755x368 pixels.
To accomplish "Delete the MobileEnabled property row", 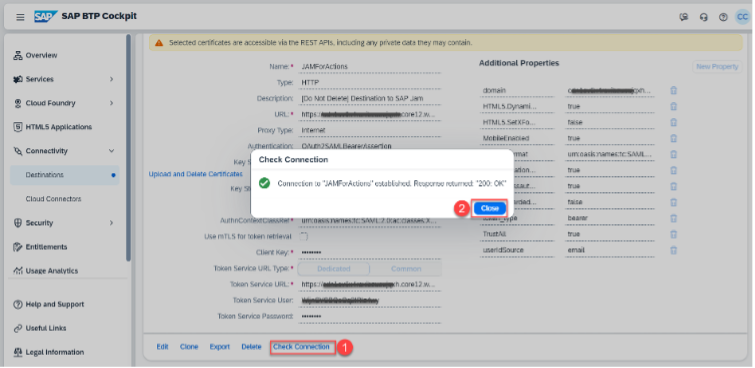I will click(x=674, y=138).
